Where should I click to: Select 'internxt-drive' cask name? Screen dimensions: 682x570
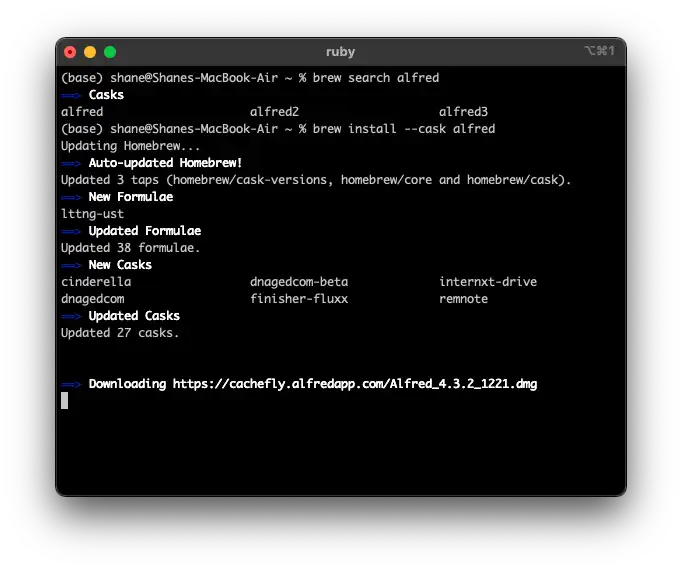point(488,282)
